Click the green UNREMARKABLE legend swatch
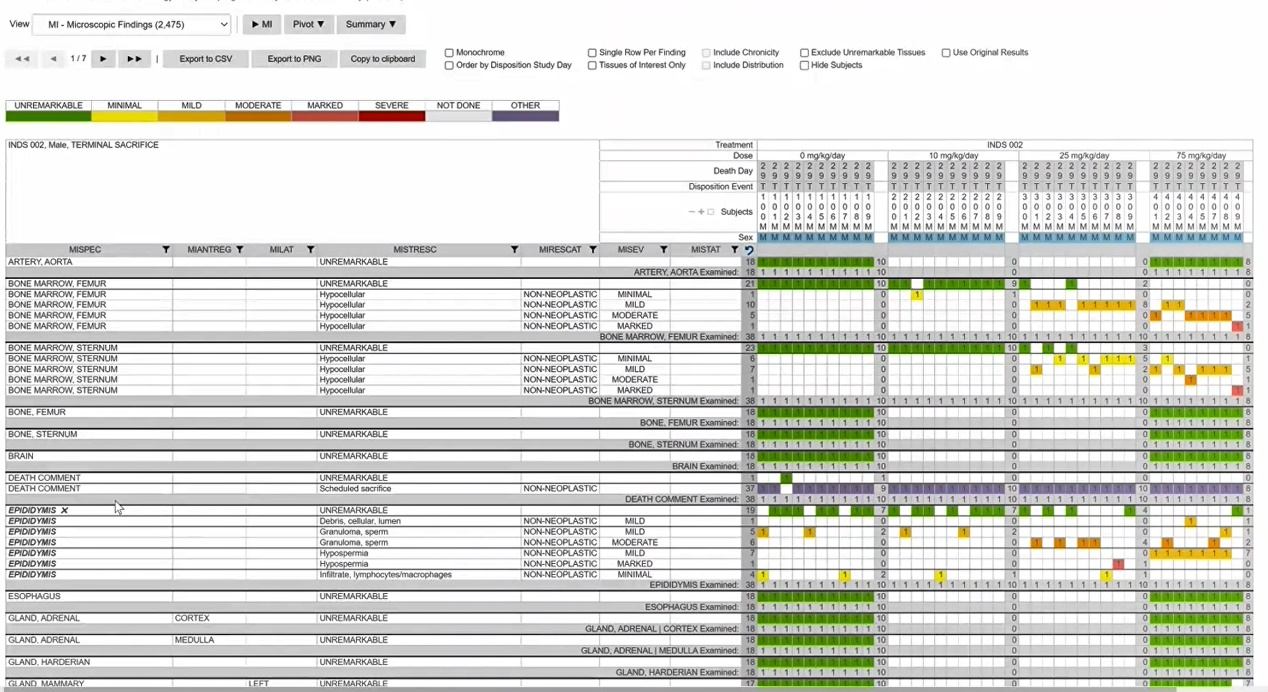Screen dimensions: 1268x692 tap(49, 116)
